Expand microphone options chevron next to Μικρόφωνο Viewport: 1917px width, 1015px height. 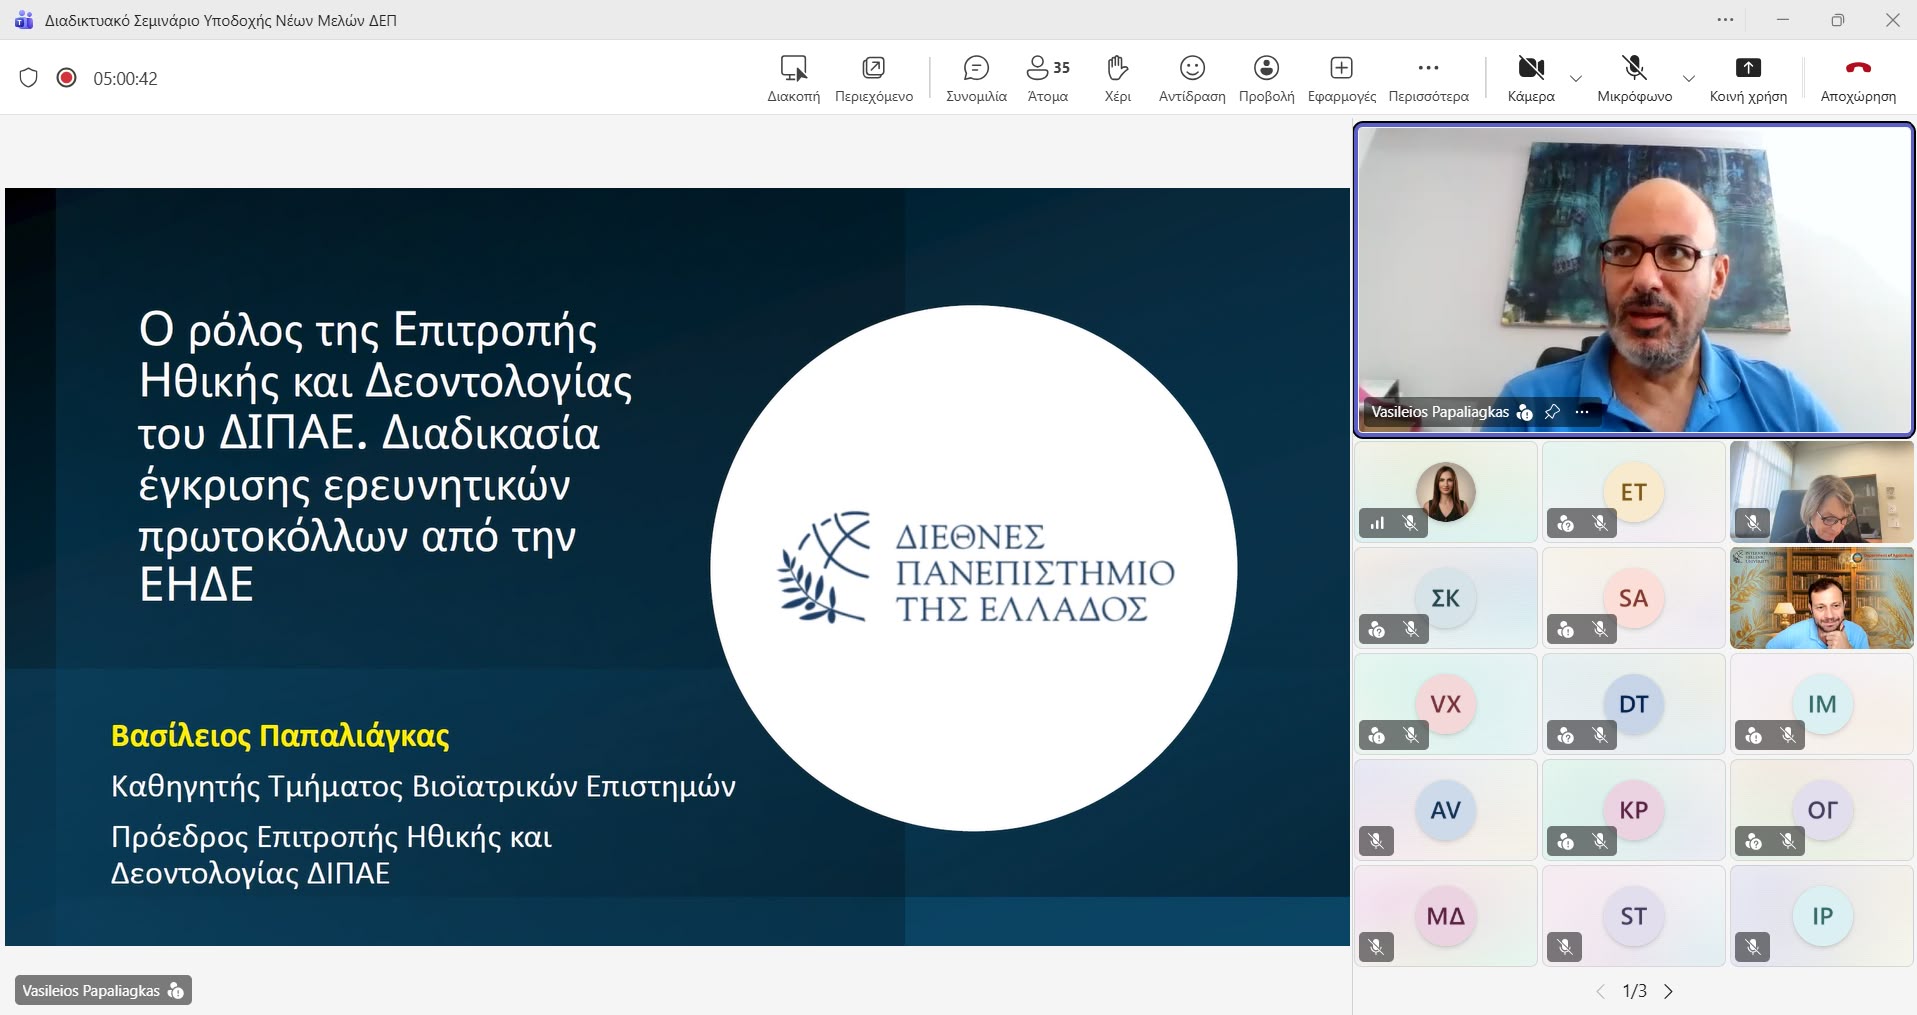(x=1689, y=78)
